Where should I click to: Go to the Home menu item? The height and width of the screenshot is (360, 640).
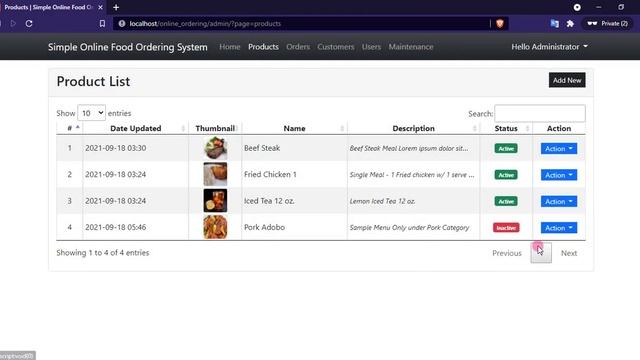(x=229, y=47)
